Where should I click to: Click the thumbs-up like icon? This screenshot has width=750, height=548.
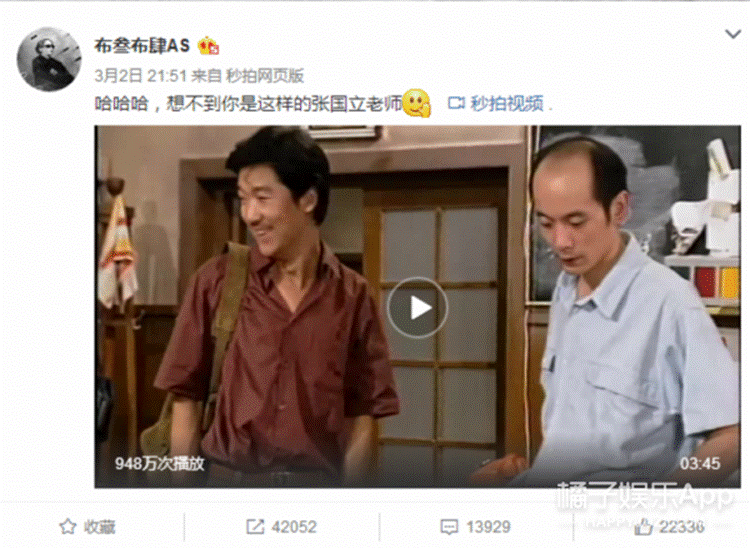click(643, 527)
